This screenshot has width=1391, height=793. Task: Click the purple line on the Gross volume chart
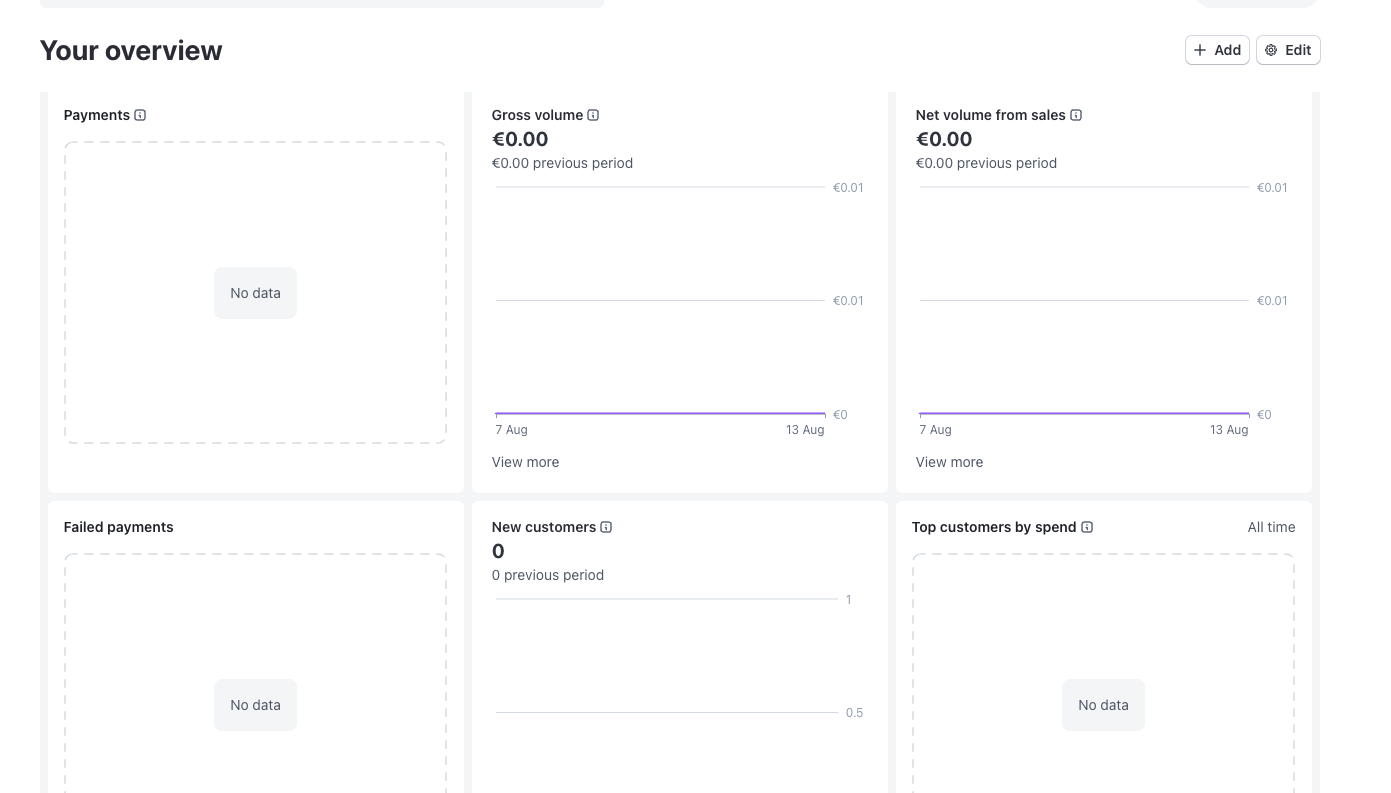pos(660,412)
